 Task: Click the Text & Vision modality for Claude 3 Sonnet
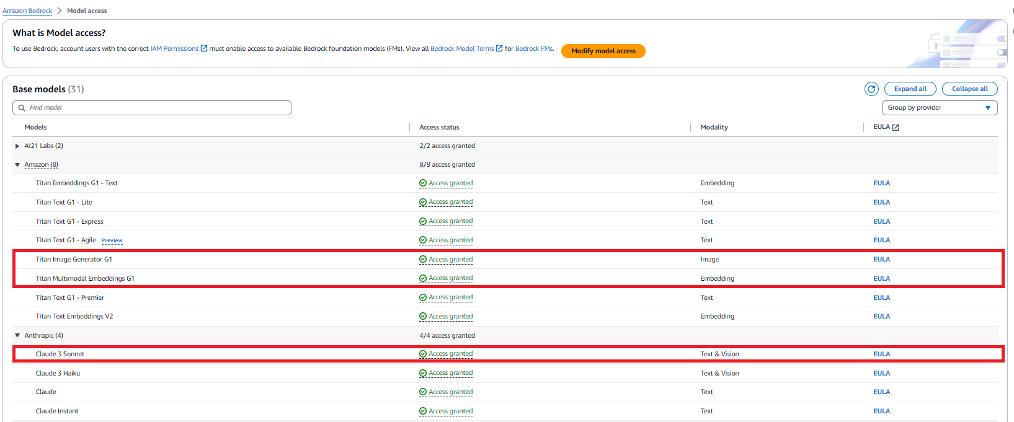tap(720, 354)
